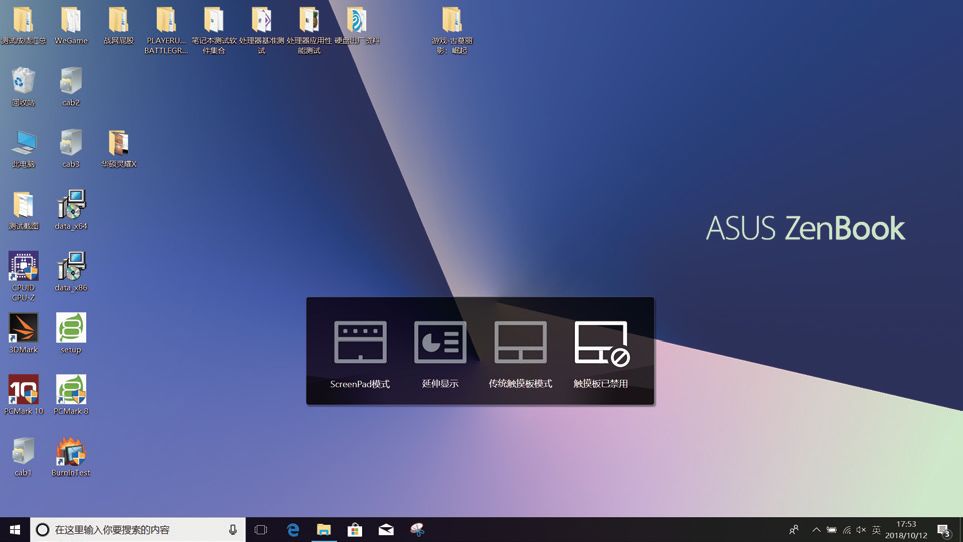Select the cab3 cabinet file
This screenshot has height=542, width=963.
(71, 149)
